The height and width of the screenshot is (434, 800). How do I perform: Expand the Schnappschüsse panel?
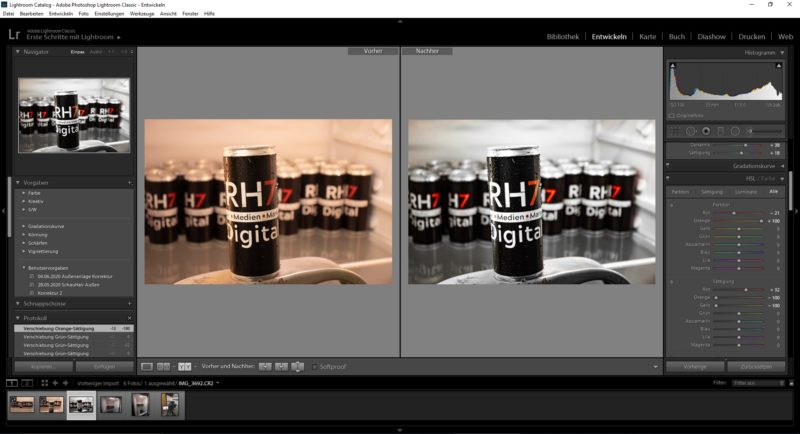(x=18, y=303)
